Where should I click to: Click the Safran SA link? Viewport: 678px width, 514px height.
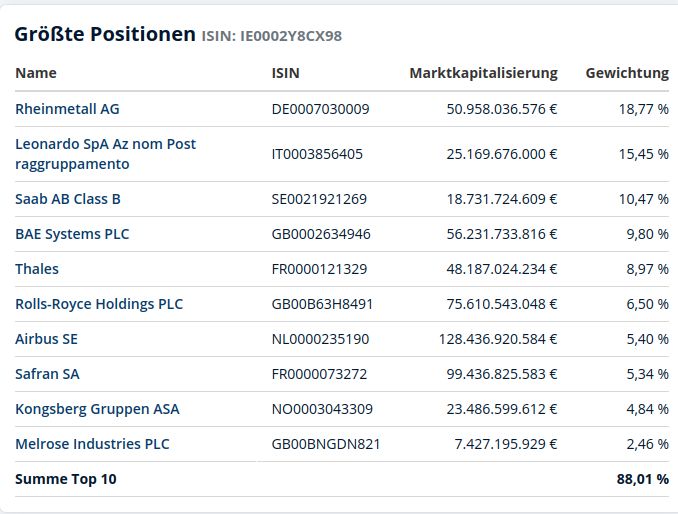tap(47, 374)
